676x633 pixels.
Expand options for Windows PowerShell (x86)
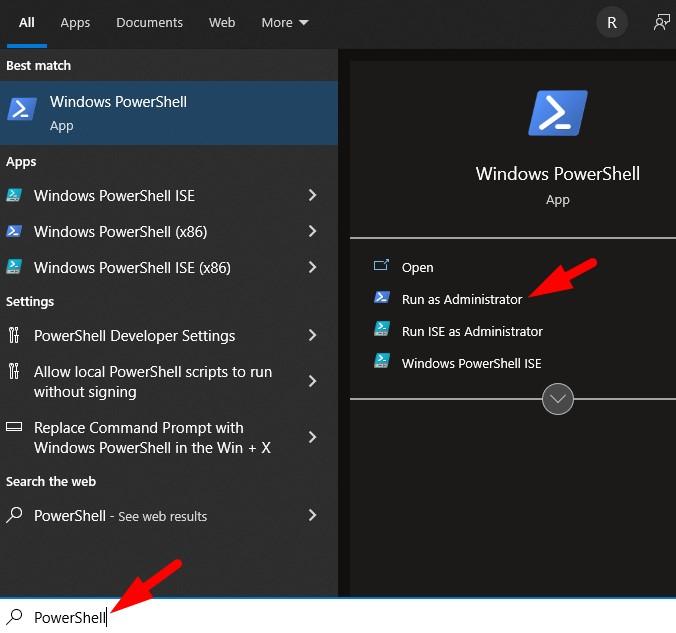click(x=313, y=231)
